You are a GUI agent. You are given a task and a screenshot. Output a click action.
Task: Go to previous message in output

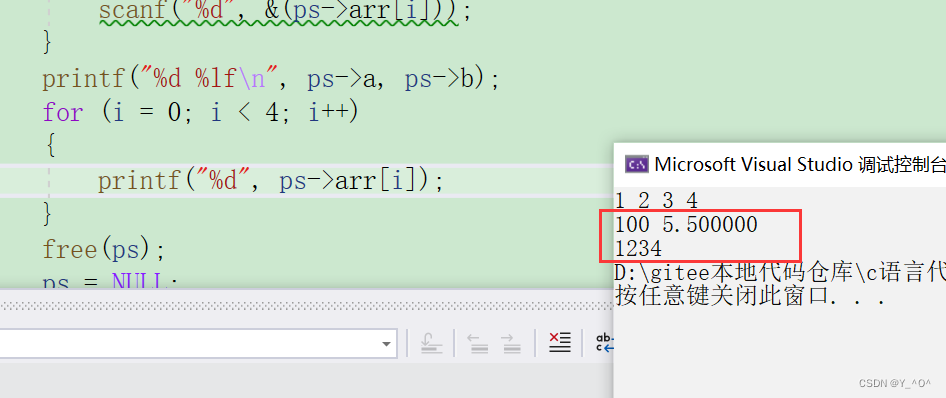478,344
